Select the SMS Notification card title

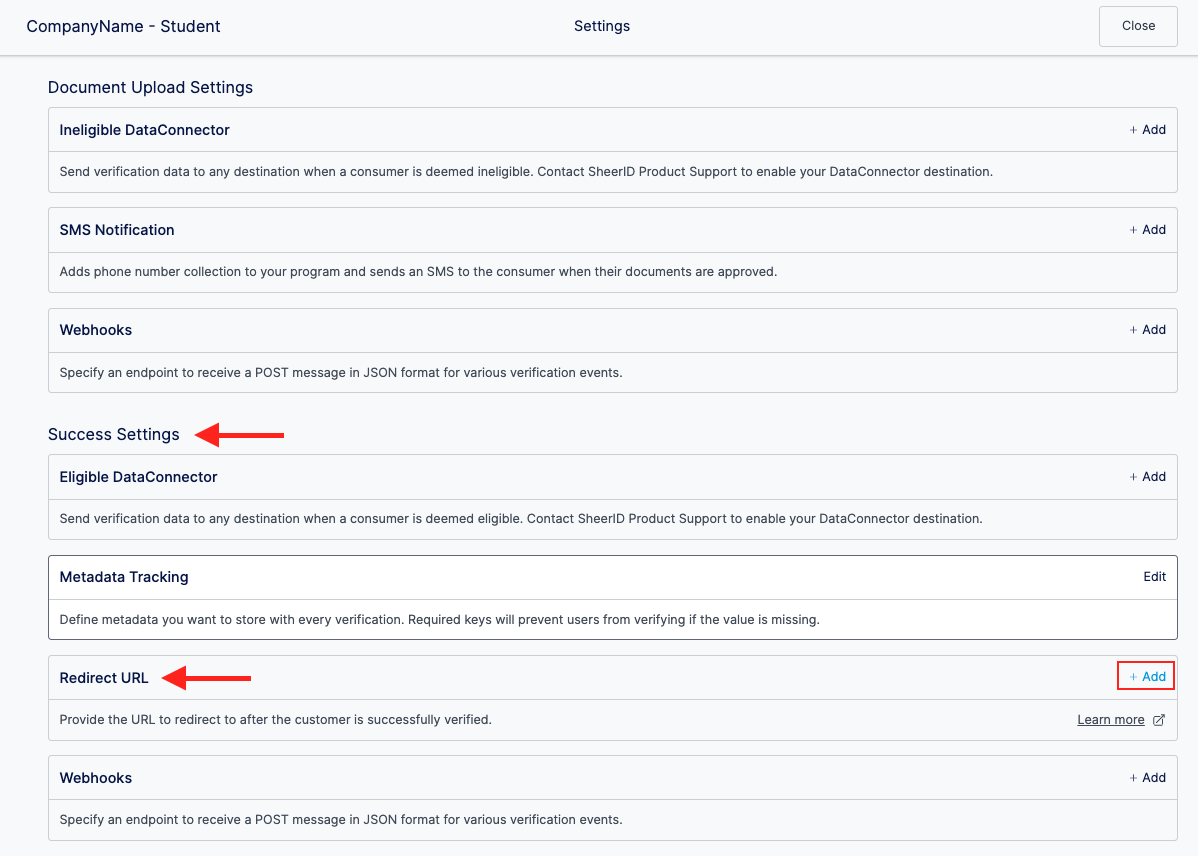(x=117, y=230)
